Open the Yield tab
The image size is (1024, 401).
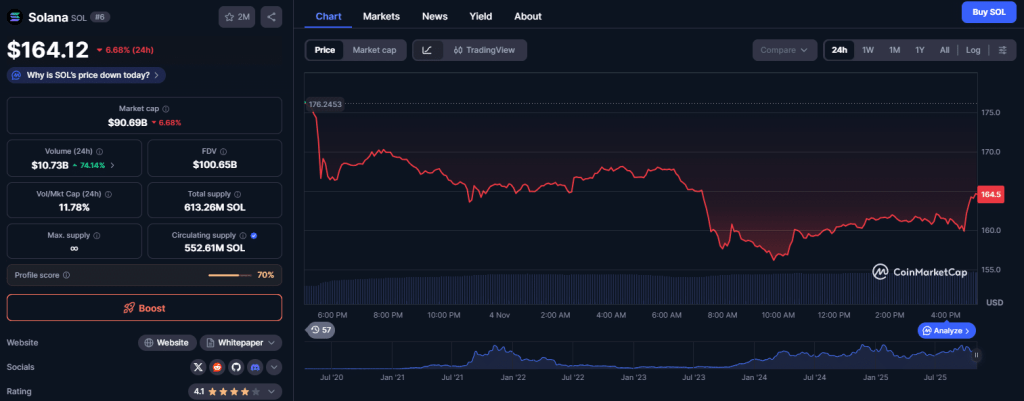[481, 17]
